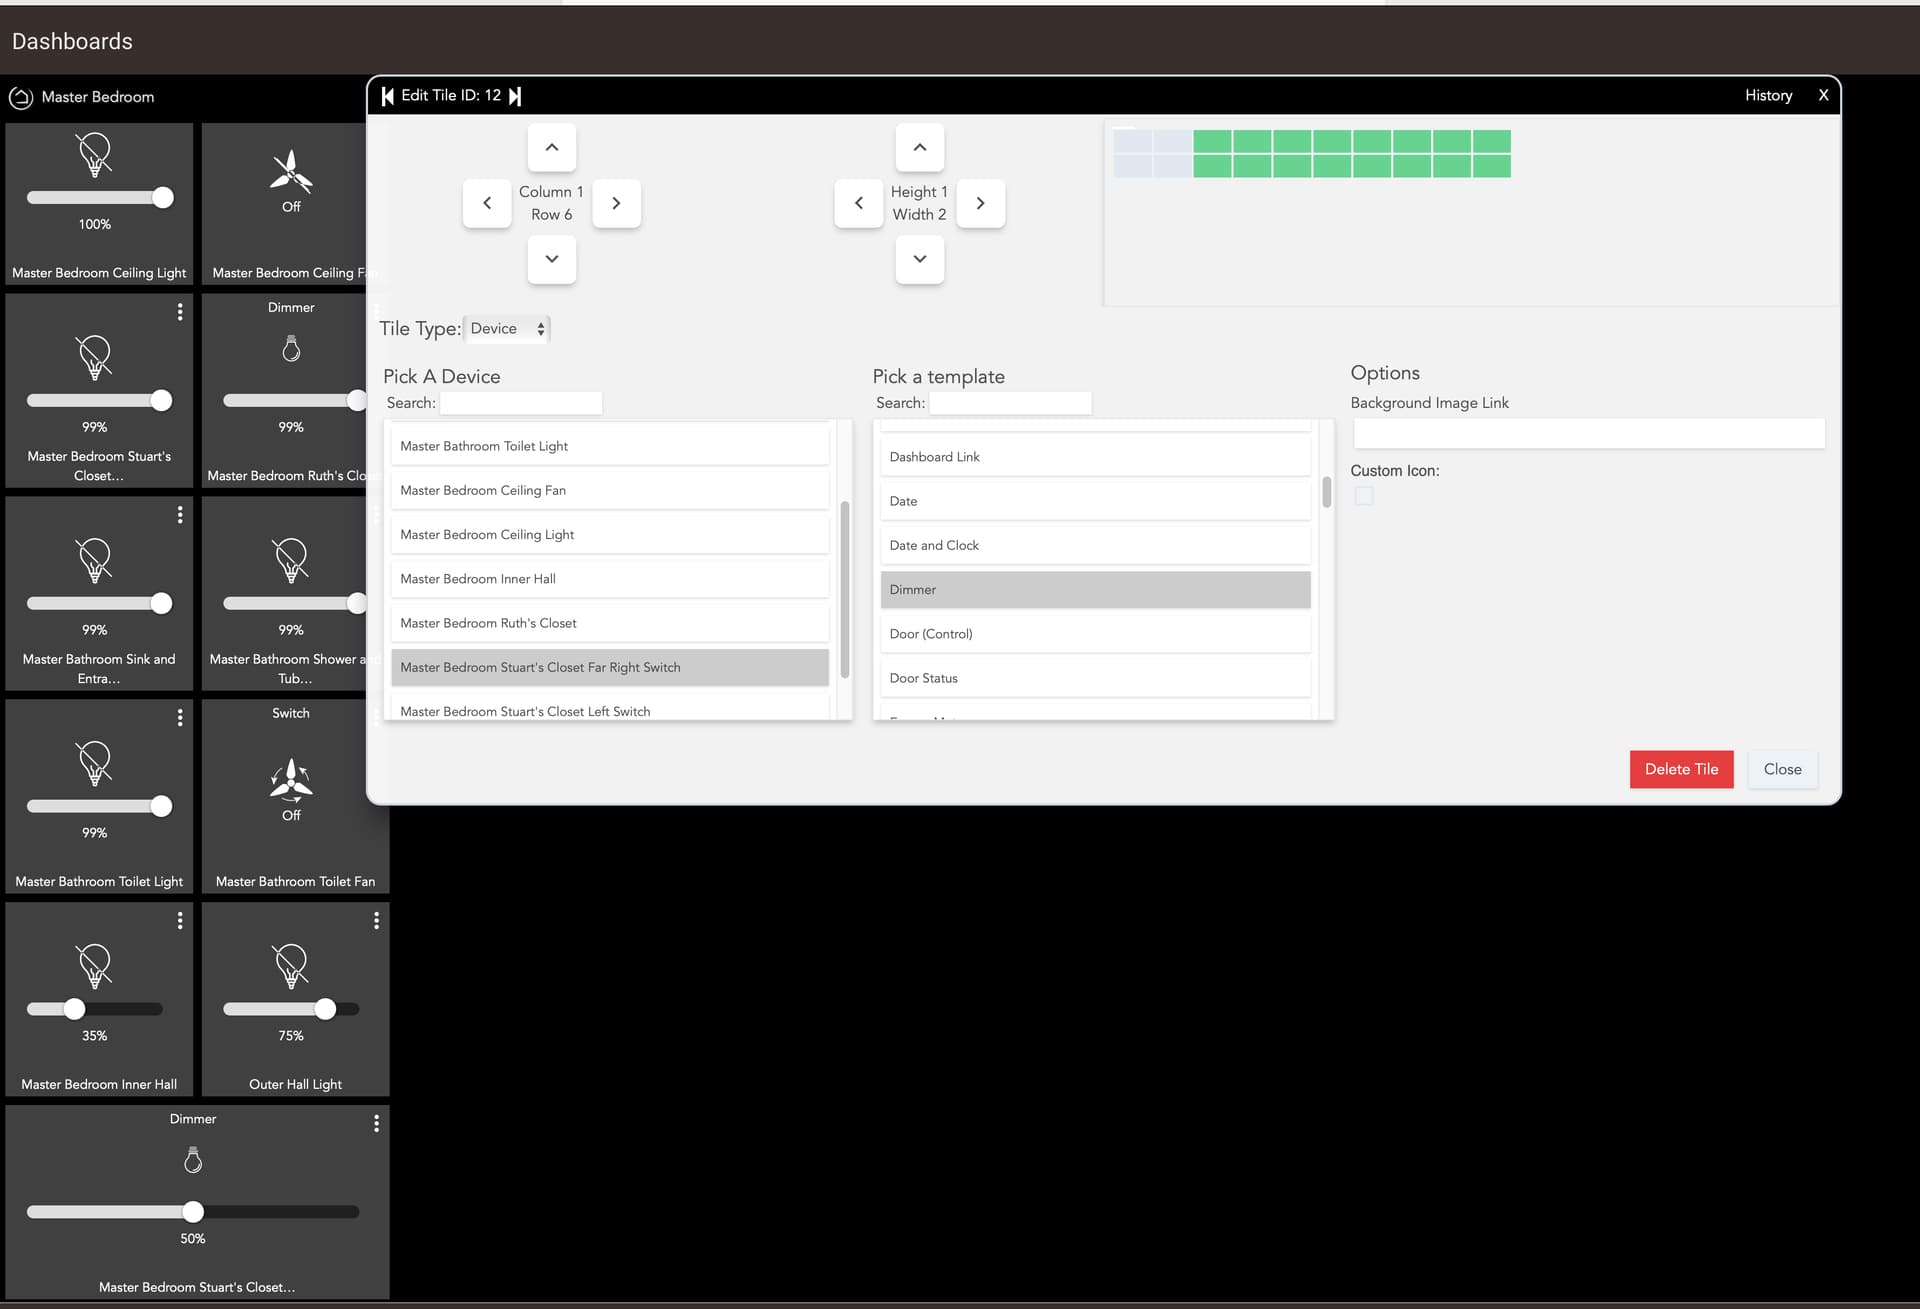Click the device list scrollbar
Screen dimensions: 1920x1309
845,589
